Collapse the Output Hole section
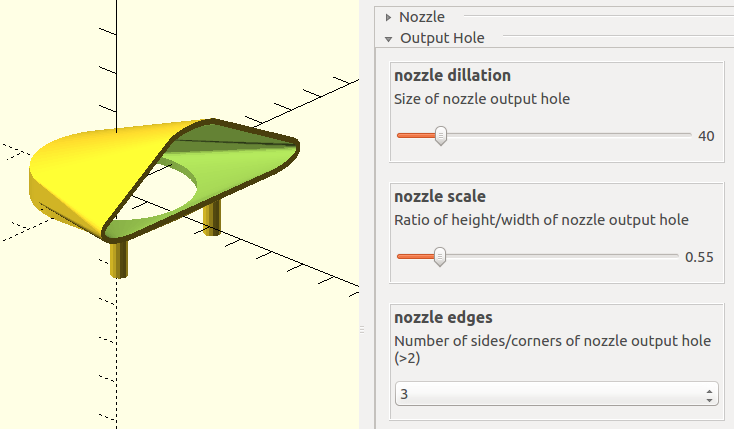The height and width of the screenshot is (429, 734). click(x=389, y=39)
